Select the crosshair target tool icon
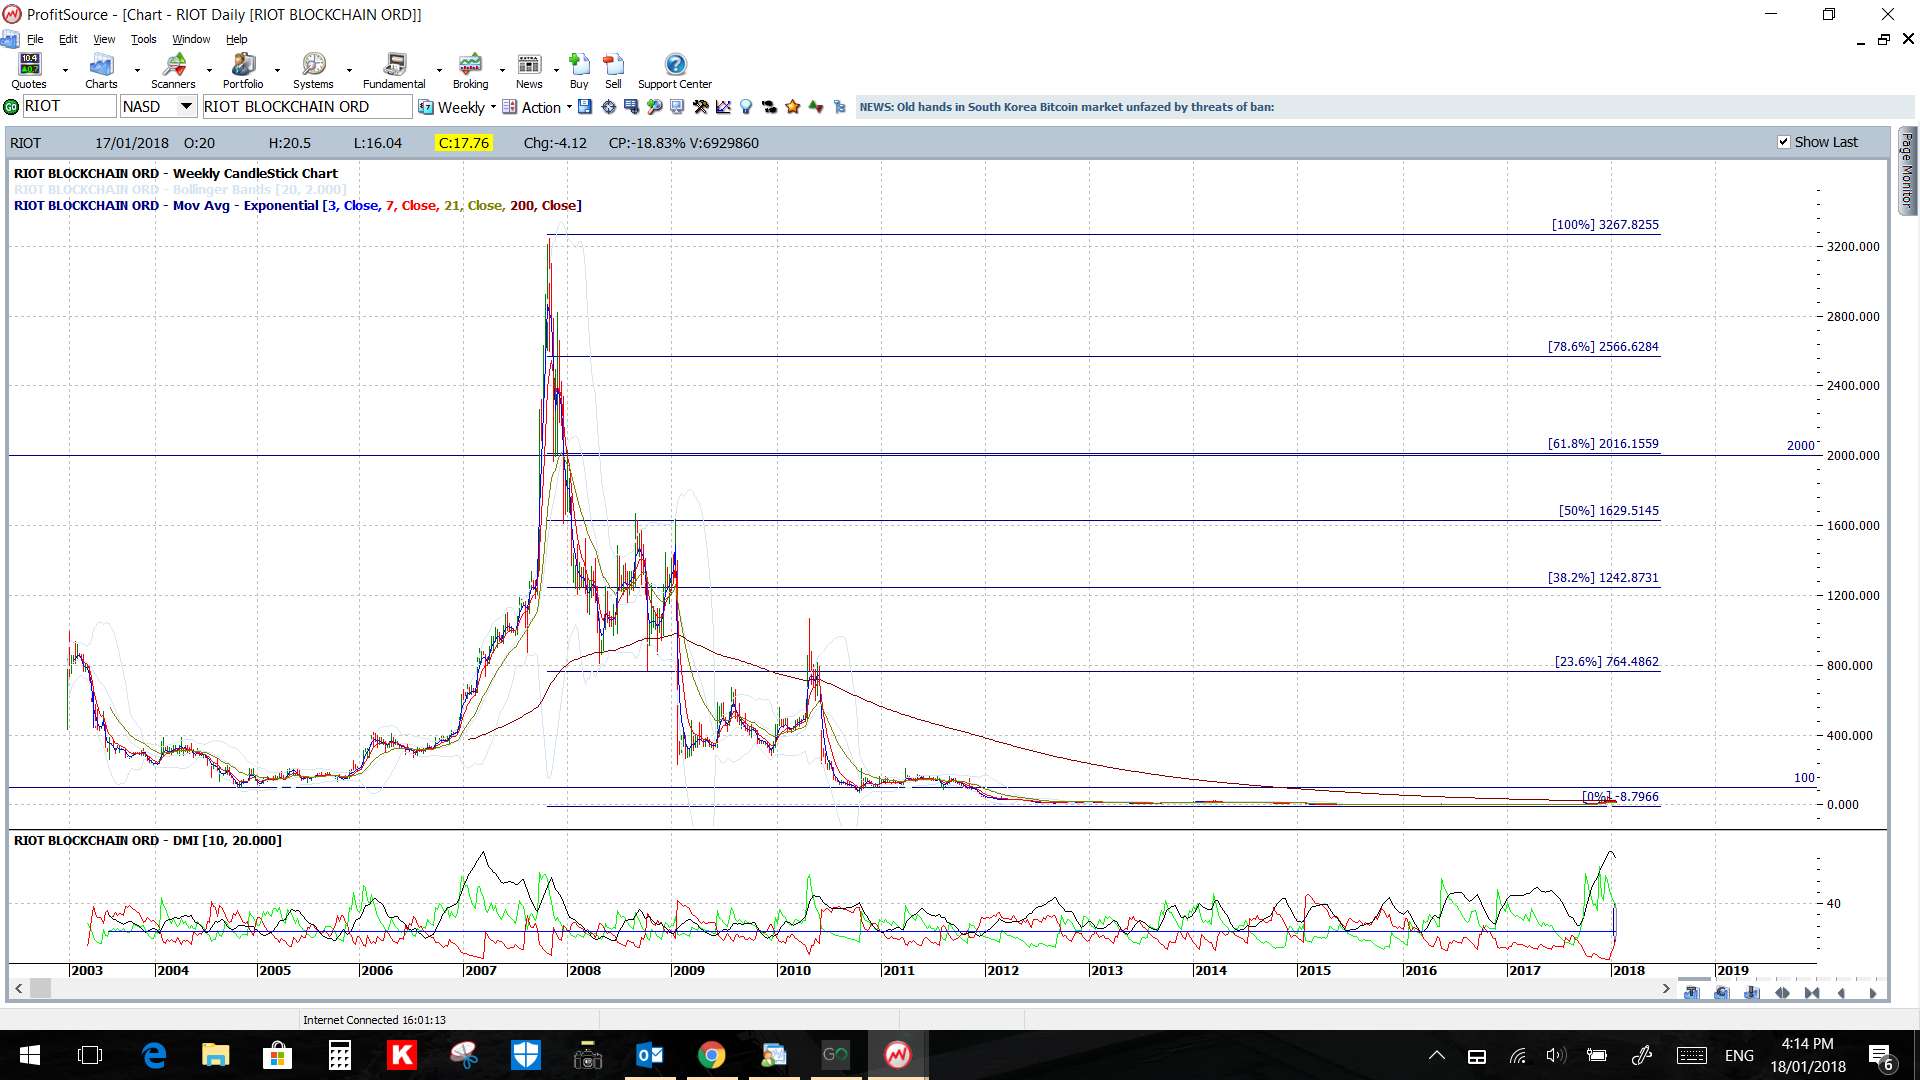The height and width of the screenshot is (1080, 1920). (x=608, y=107)
